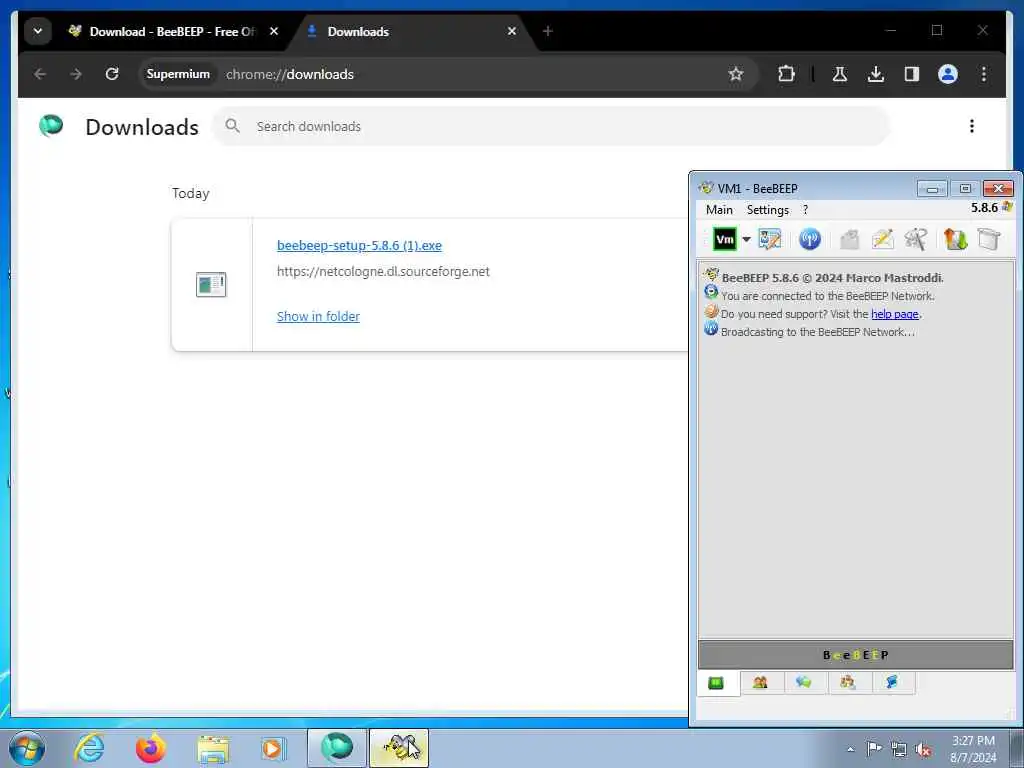Screen dimensions: 1024x768
Task: Click Show in folder for the downloaded file
Action: point(318,316)
